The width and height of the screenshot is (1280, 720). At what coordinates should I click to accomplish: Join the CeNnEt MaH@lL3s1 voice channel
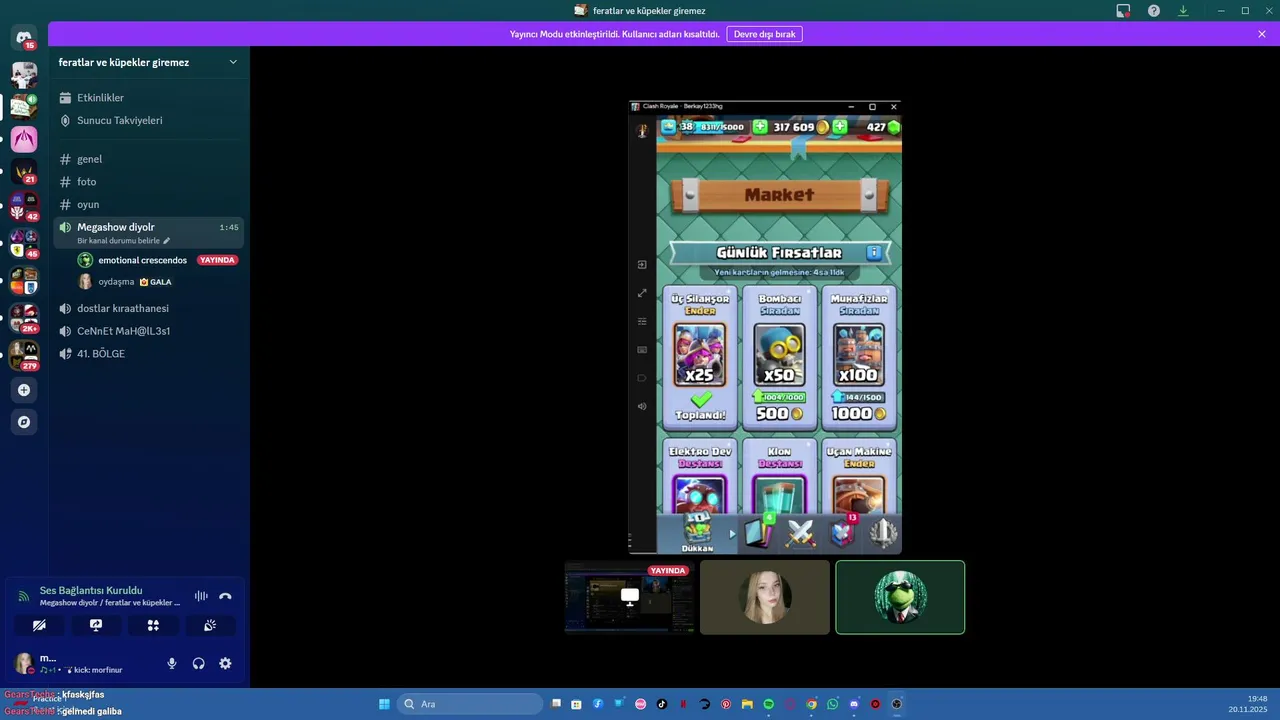point(148,331)
